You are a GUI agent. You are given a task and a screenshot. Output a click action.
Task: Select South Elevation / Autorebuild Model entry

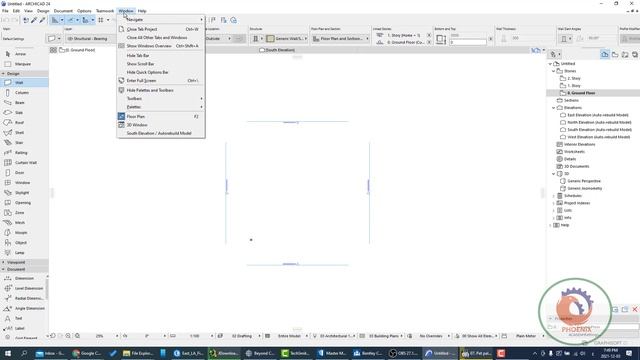[161, 133]
